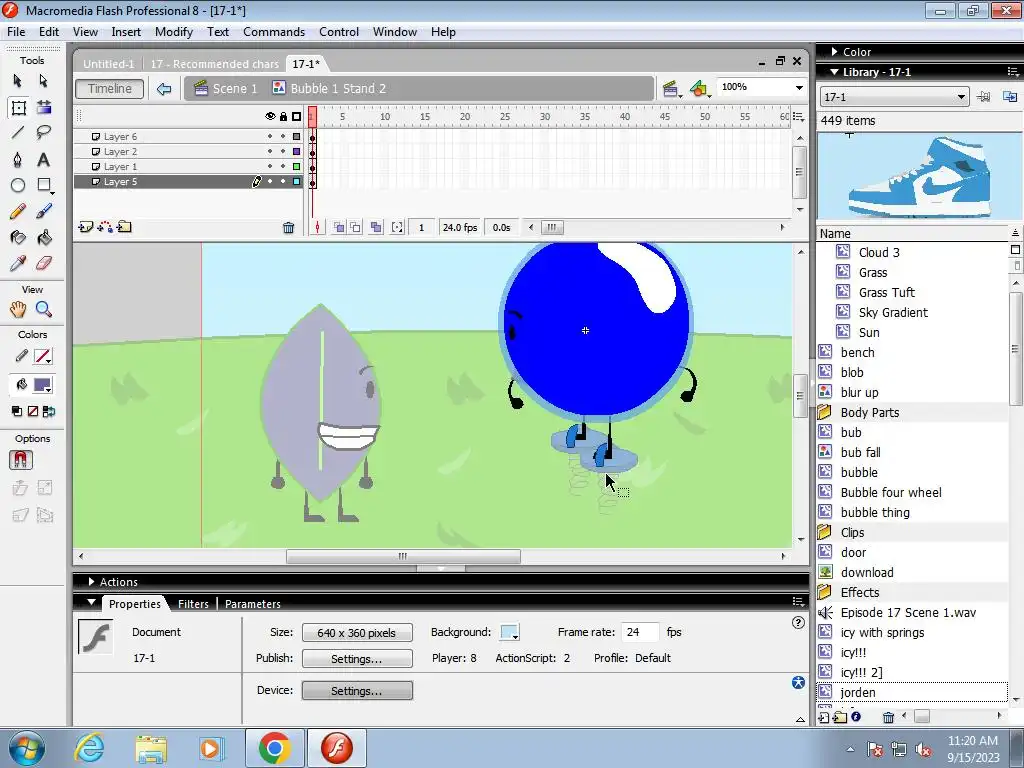Open the Control menu
This screenshot has width=1024, height=768.
point(339,32)
